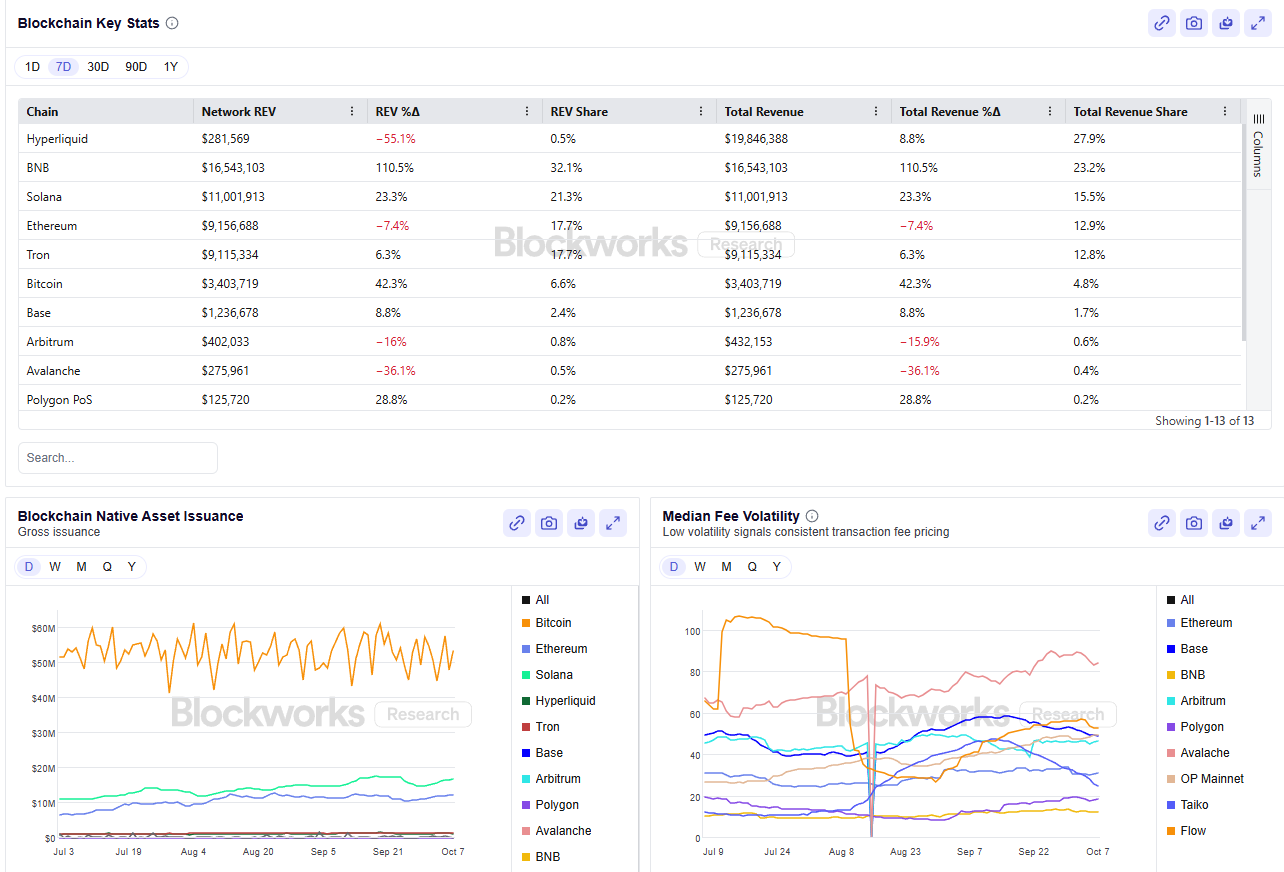Toggle Bitcoin series in issuance legend
Image resolution: width=1284 pixels, height=872 pixels.
(x=552, y=623)
